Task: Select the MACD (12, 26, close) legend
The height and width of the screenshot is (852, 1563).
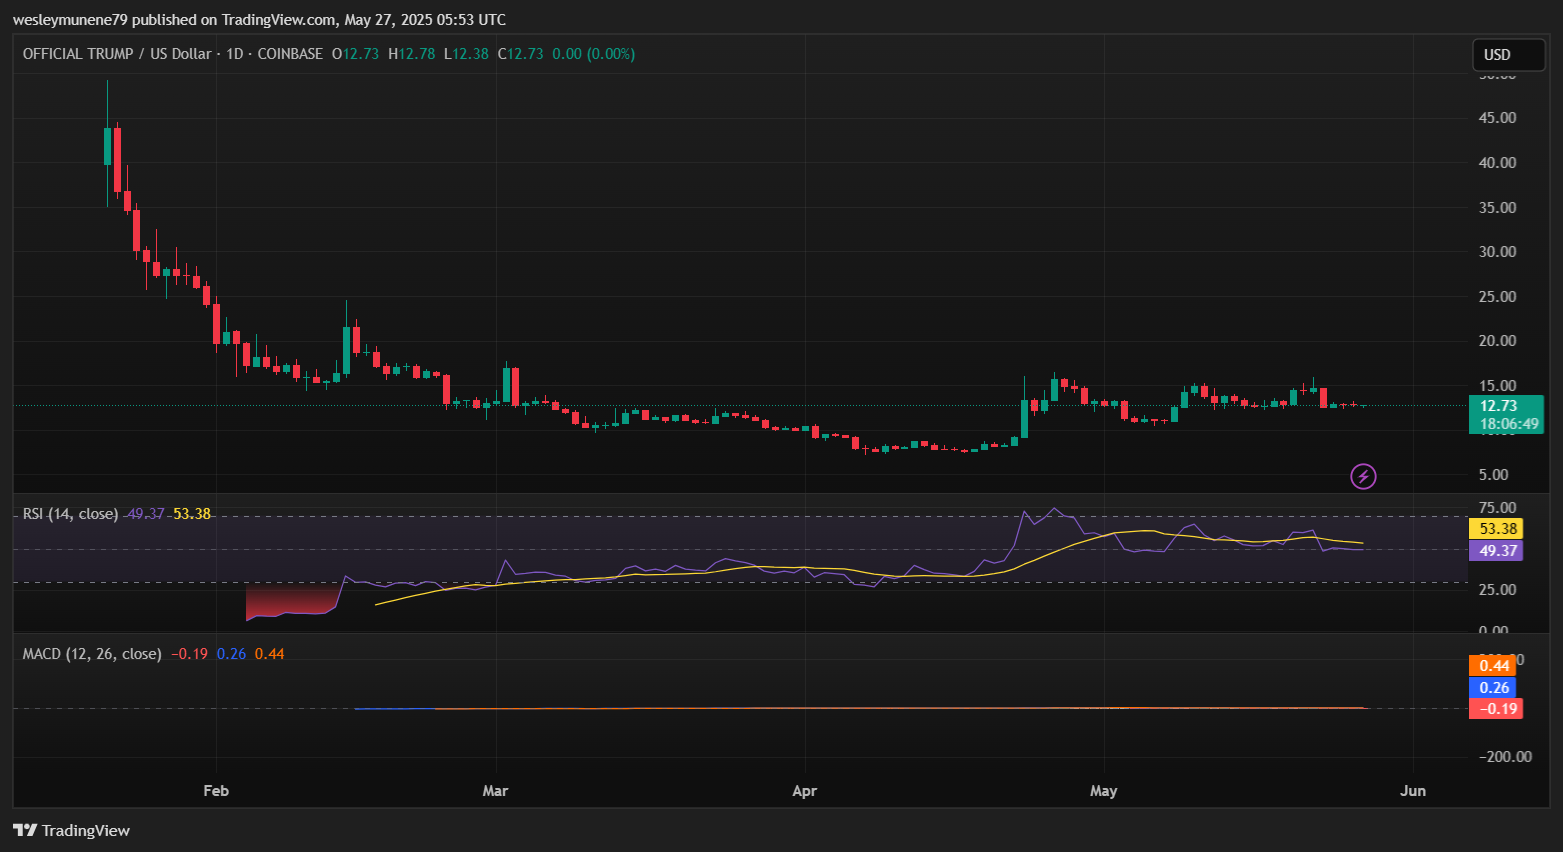Action: pos(92,654)
